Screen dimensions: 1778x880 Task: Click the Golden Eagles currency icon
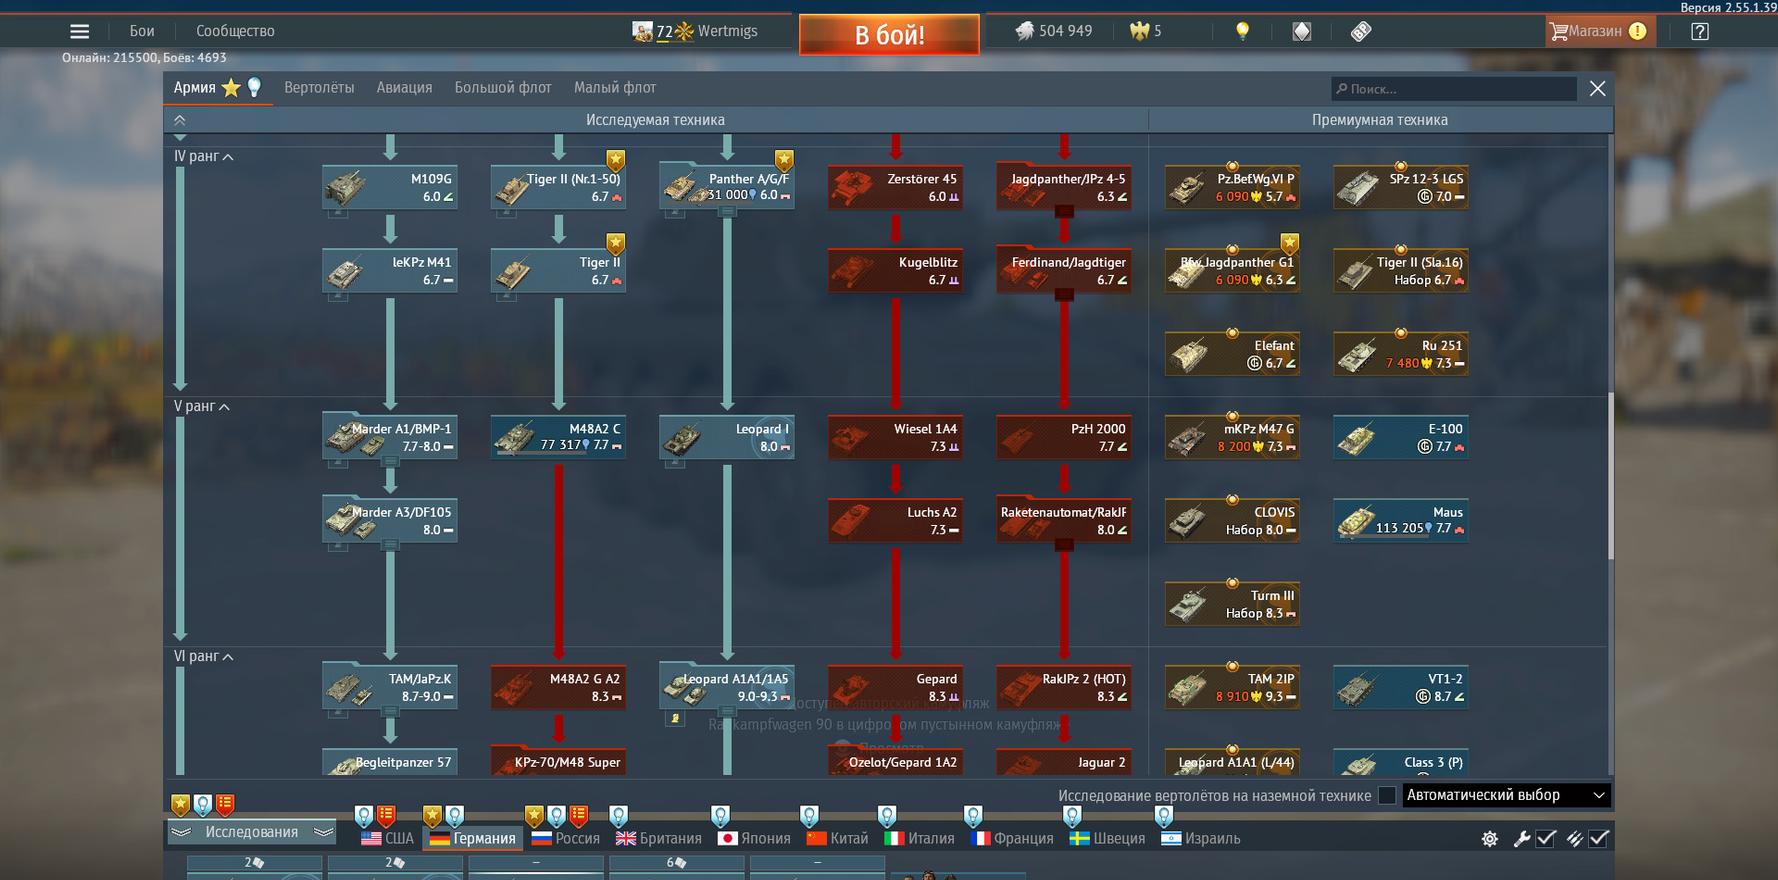click(1138, 31)
